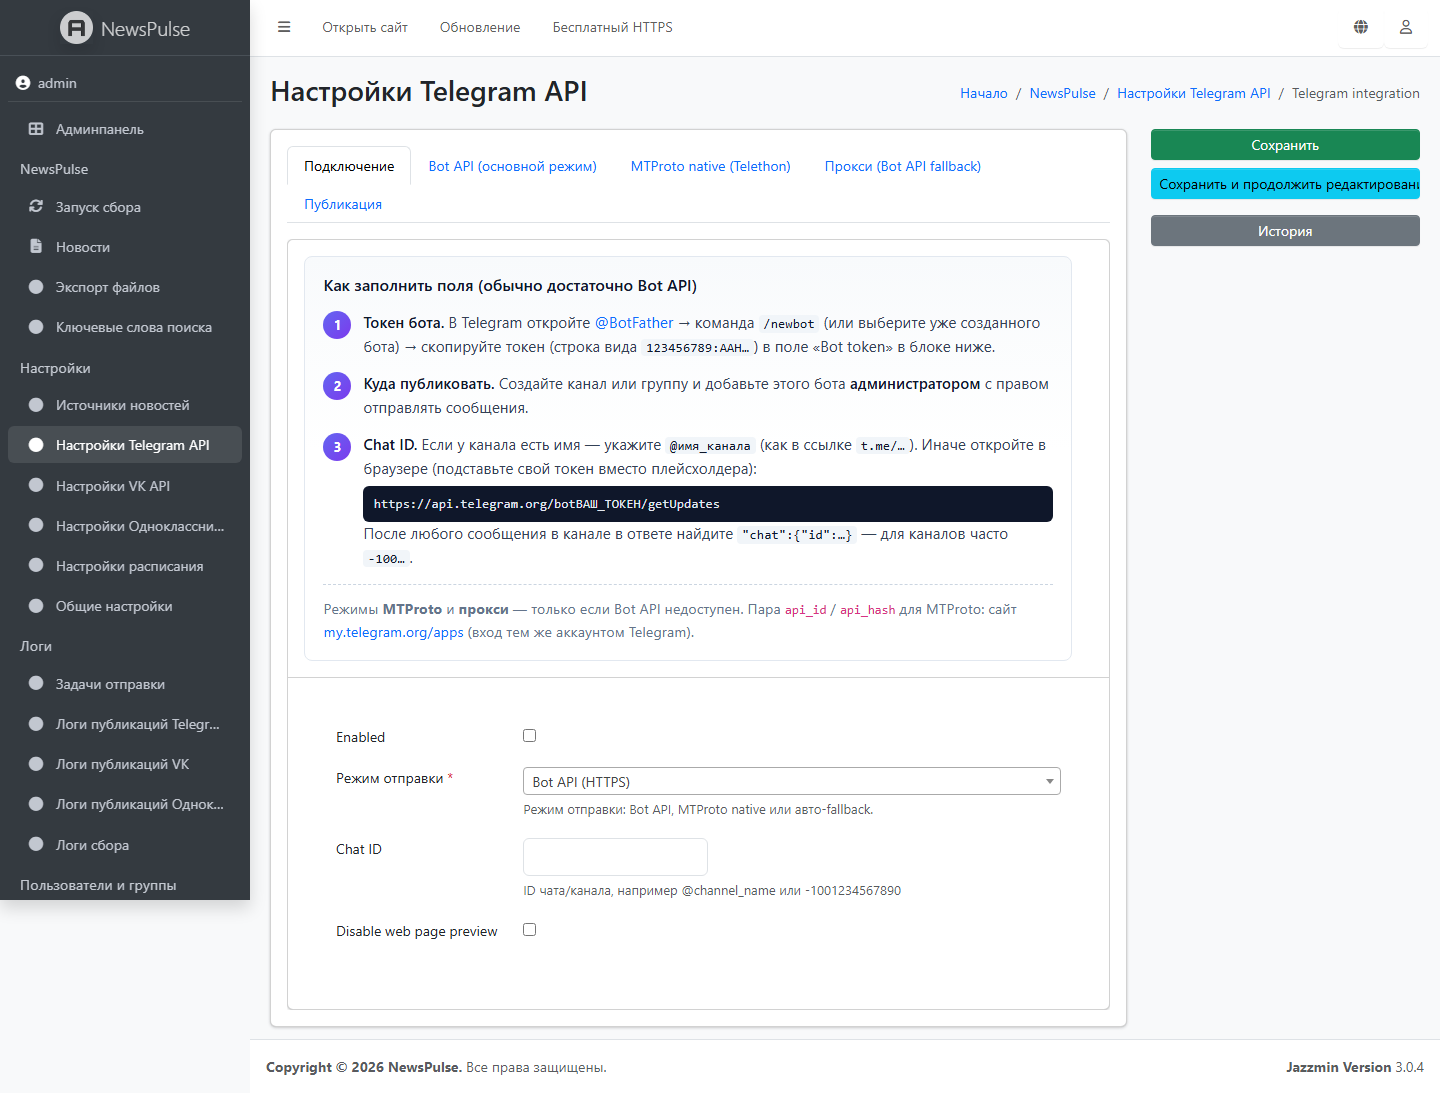
Task: Open the user profile icon in top bar
Action: (1405, 27)
